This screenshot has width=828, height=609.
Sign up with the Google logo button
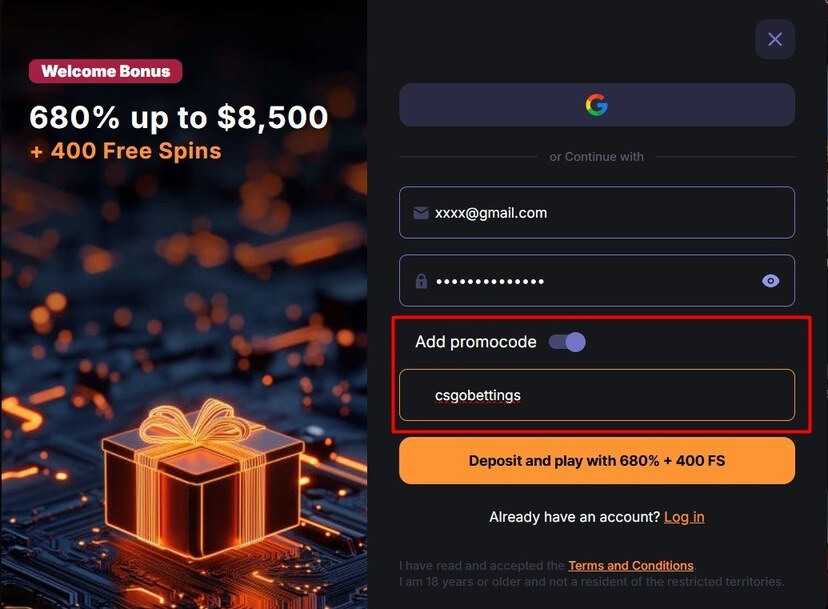point(597,105)
